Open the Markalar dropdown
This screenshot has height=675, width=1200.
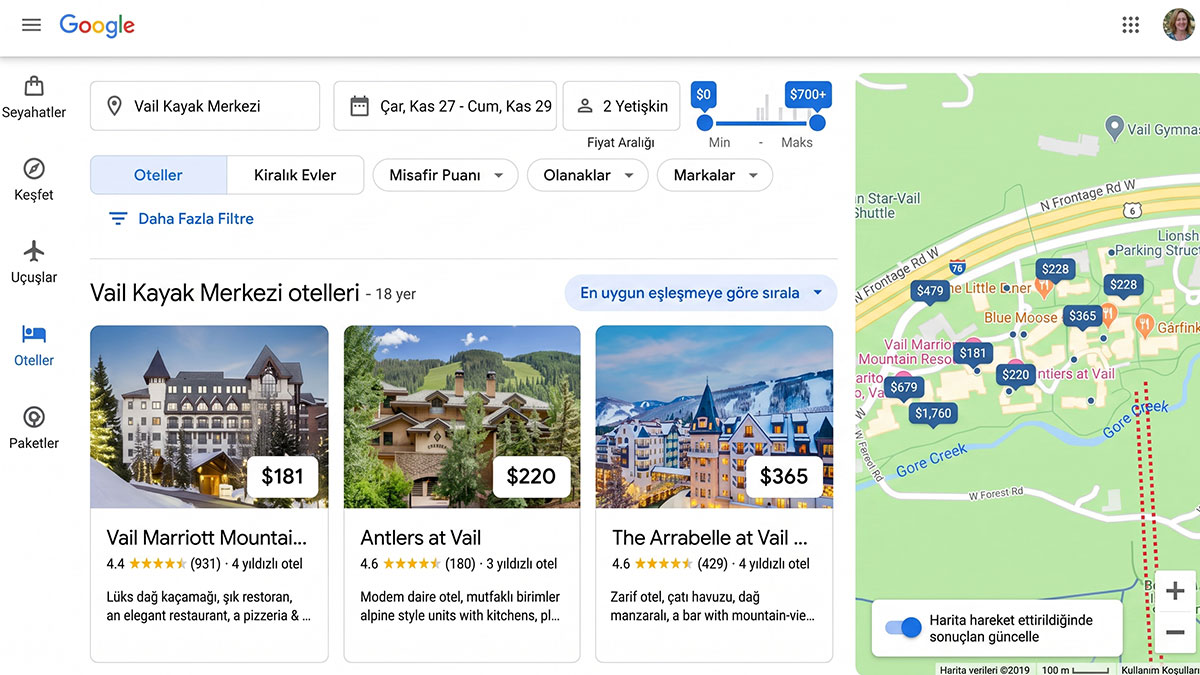pyautogui.click(x=715, y=175)
